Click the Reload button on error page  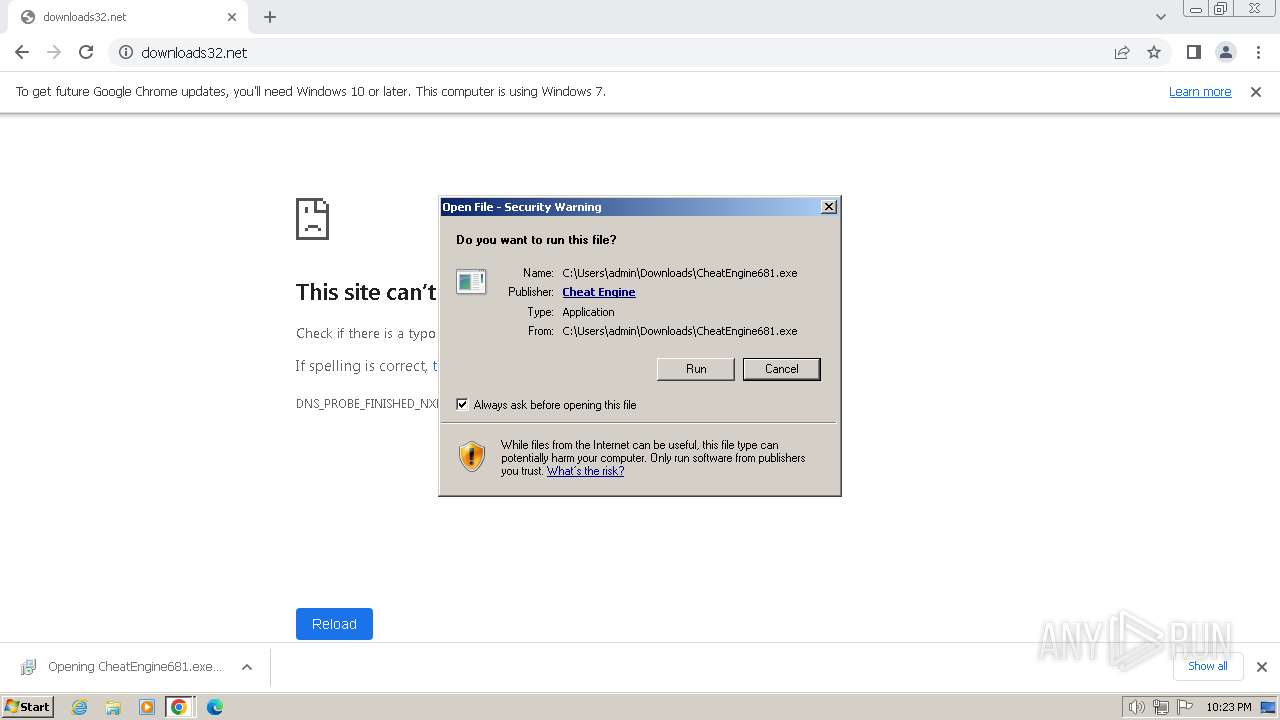[334, 624]
